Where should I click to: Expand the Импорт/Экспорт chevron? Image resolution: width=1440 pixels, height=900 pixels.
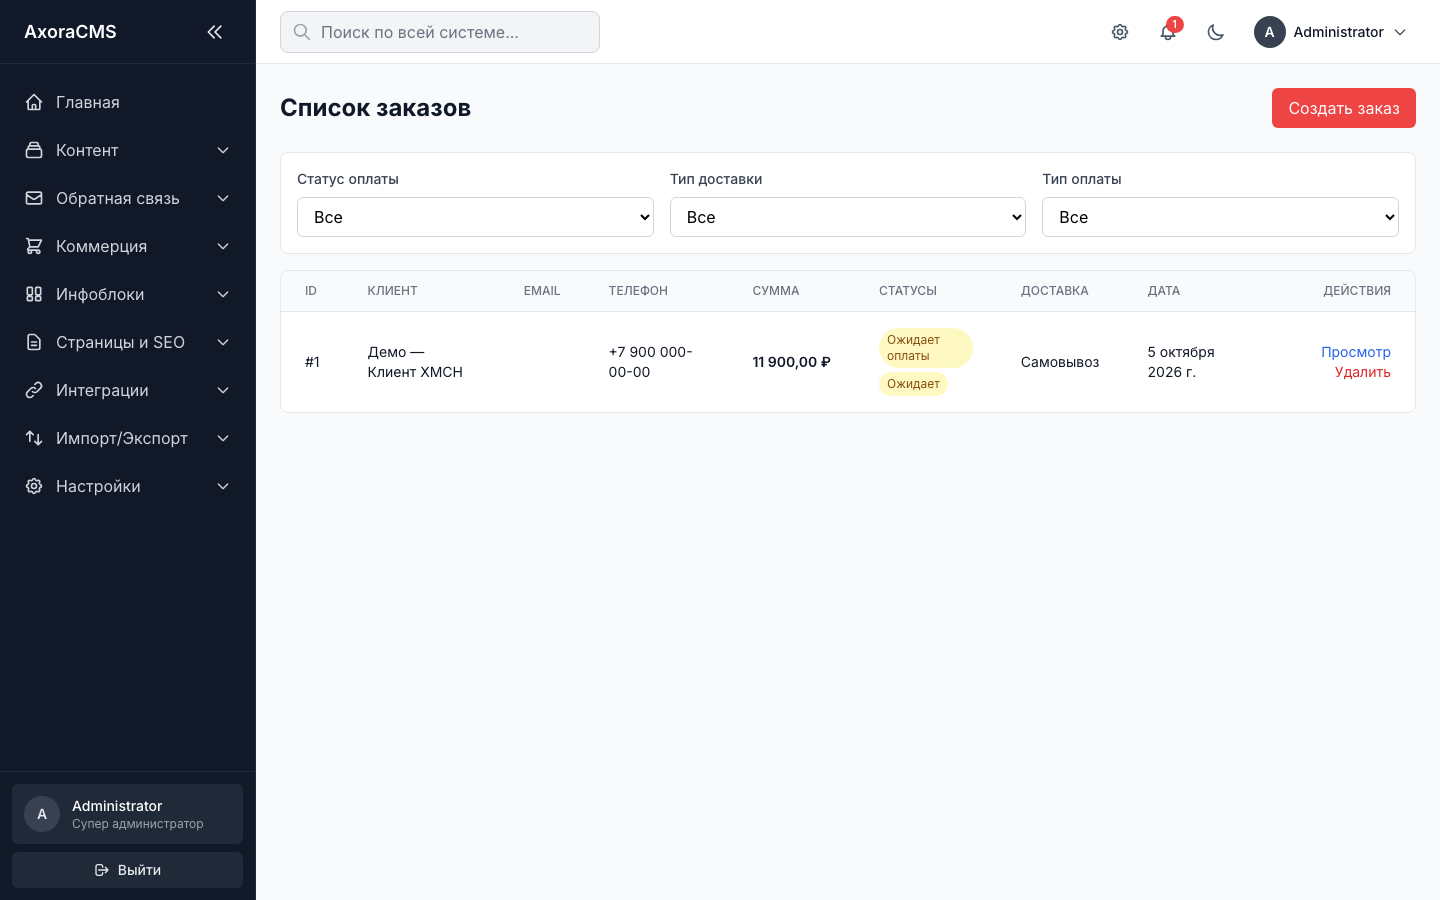pos(223,438)
